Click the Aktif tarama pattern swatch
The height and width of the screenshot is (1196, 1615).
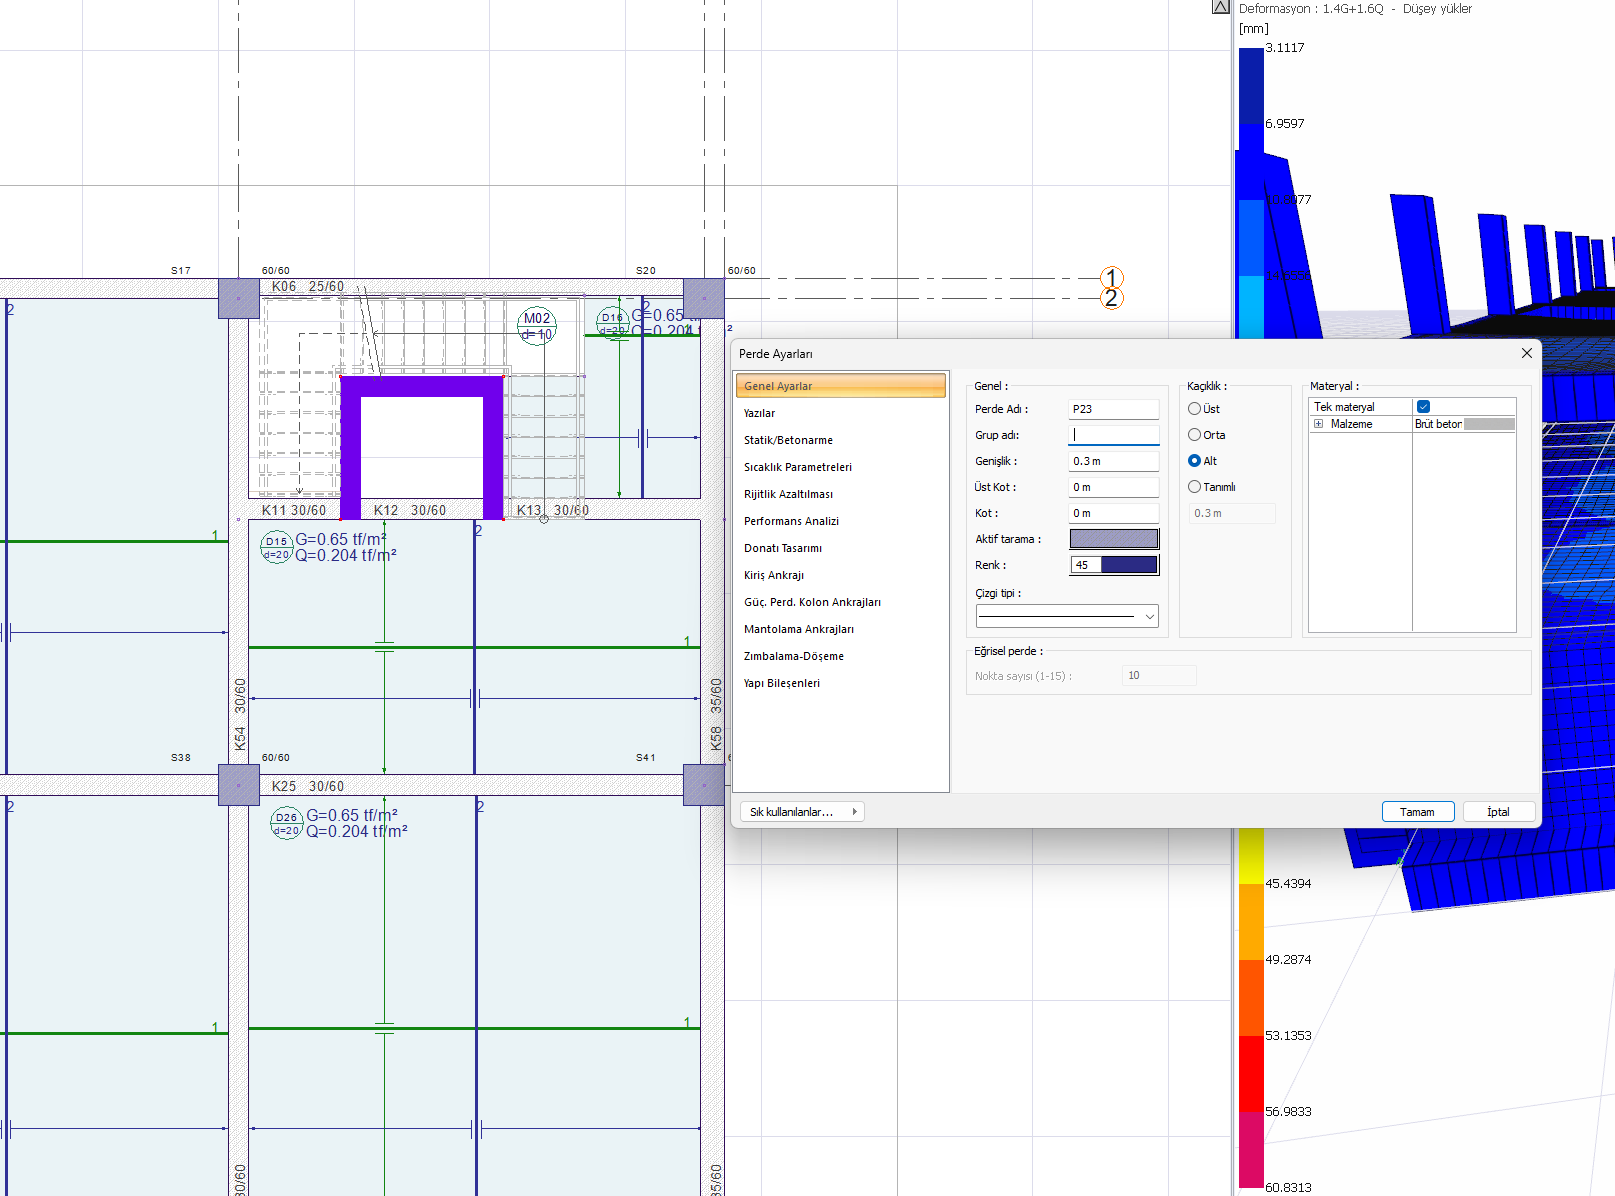click(1114, 539)
